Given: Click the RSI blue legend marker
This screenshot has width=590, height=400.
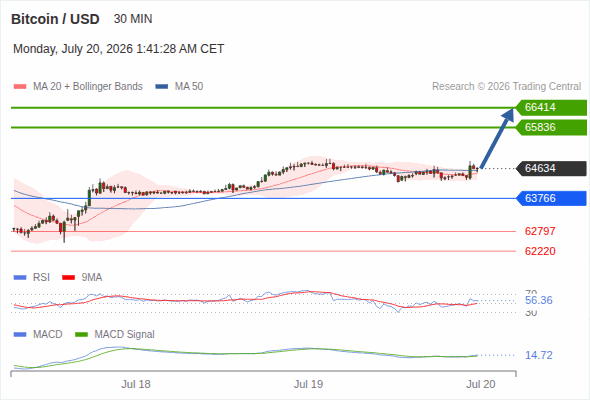Looking at the screenshot, I should coord(20,278).
